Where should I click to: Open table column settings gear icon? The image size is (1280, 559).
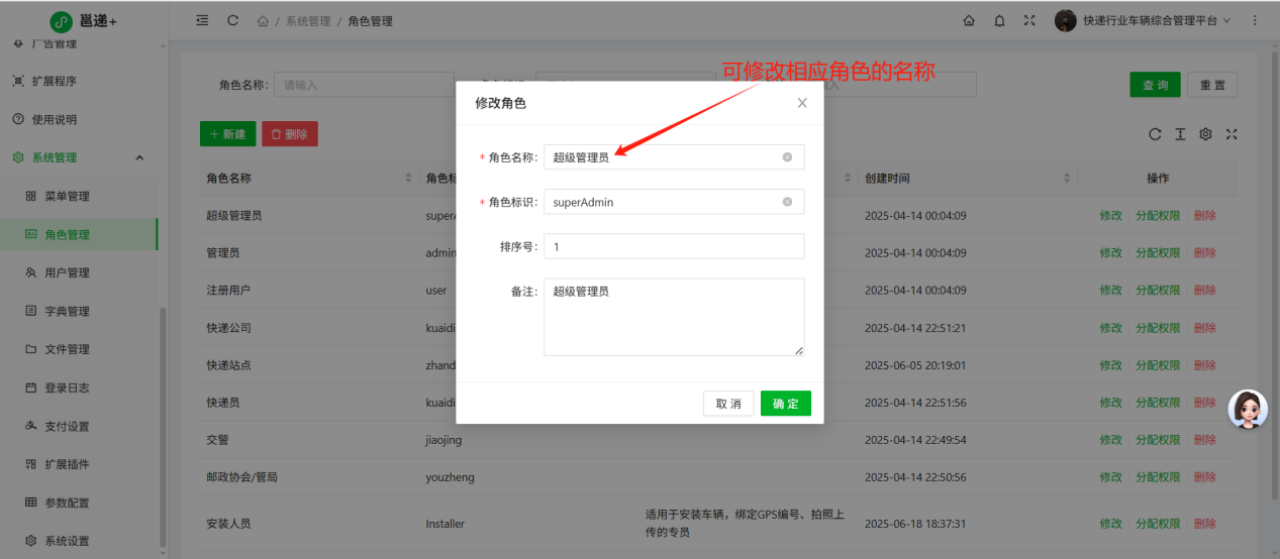coord(1206,134)
